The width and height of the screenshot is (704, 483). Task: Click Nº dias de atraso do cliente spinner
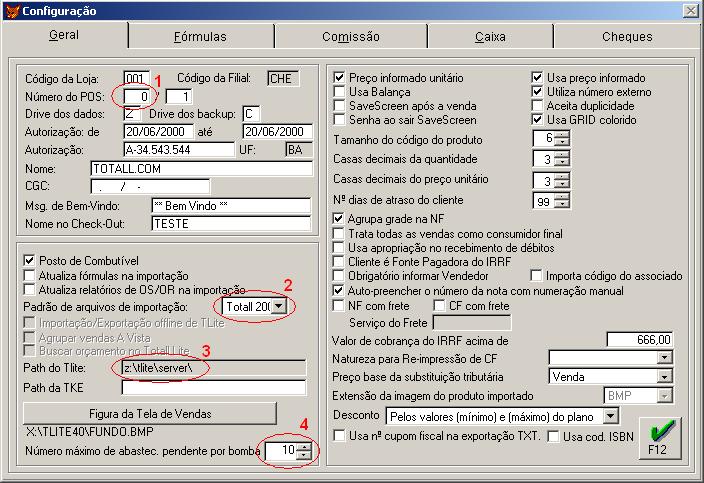click(x=562, y=201)
